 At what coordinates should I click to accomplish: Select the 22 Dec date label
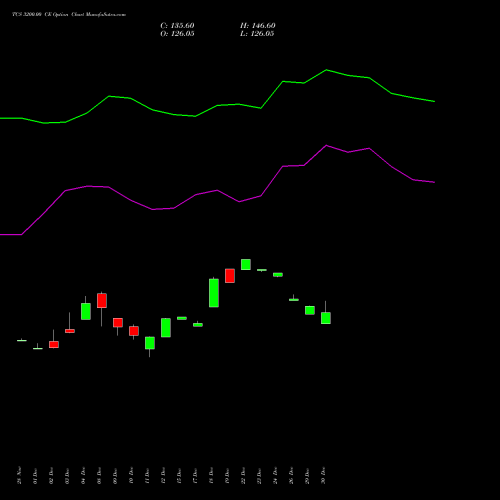243,475
